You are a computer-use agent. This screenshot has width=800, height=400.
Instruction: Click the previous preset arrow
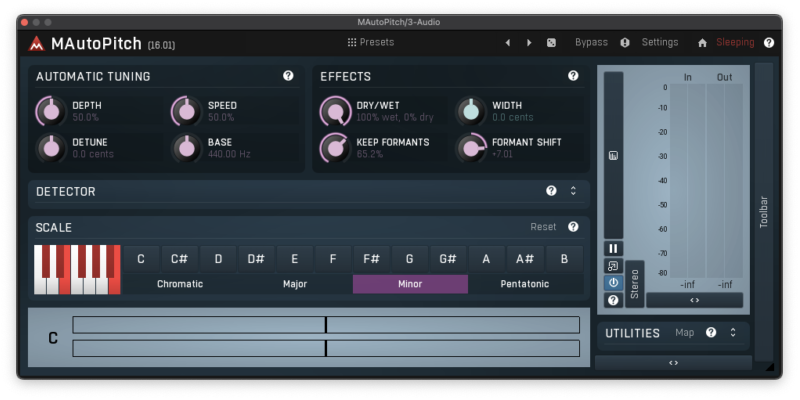click(507, 43)
